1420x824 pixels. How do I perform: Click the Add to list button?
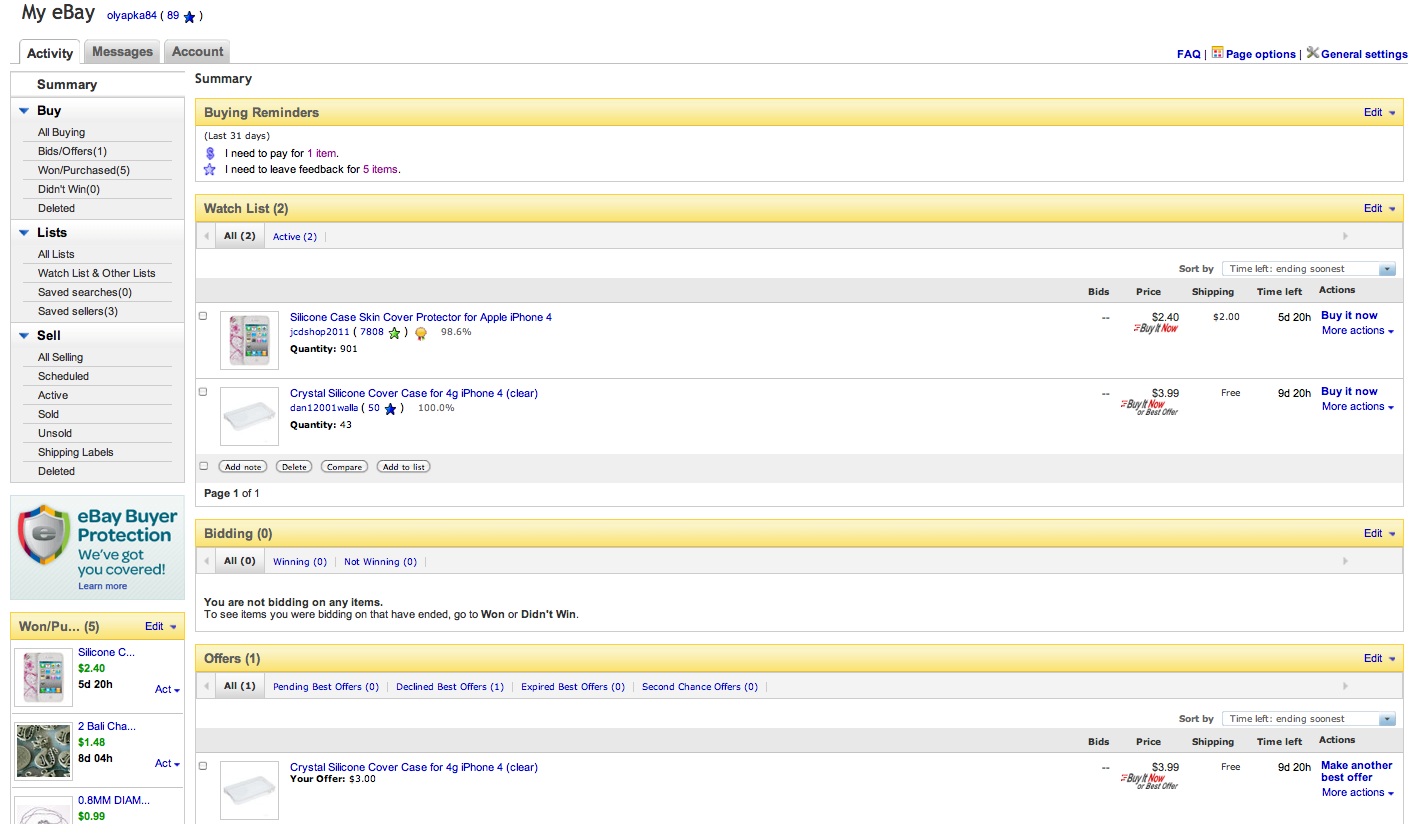click(x=404, y=467)
